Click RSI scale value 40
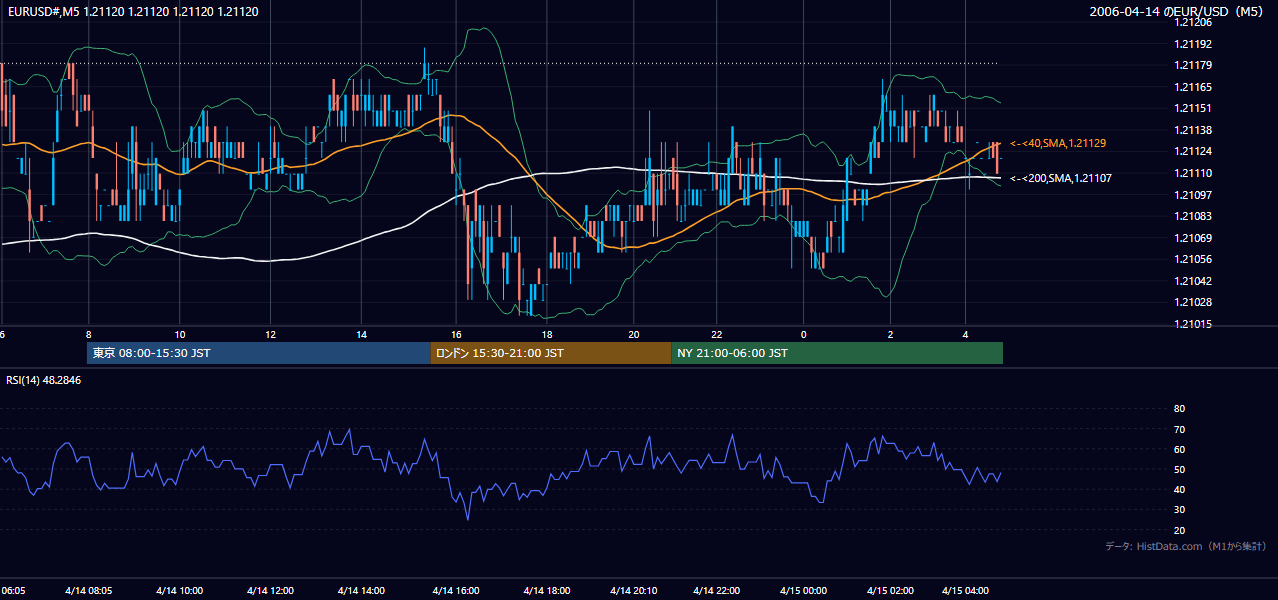 click(x=1180, y=489)
